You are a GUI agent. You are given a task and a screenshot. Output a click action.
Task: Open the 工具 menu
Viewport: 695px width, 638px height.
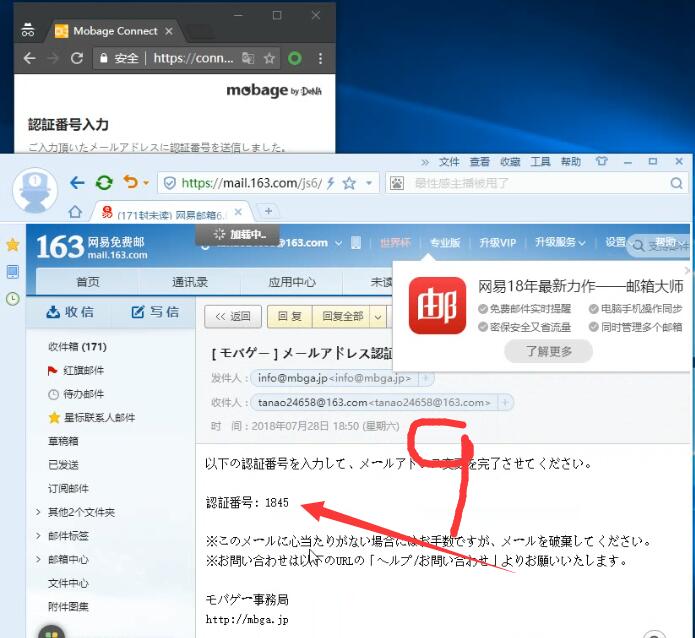pos(540,162)
